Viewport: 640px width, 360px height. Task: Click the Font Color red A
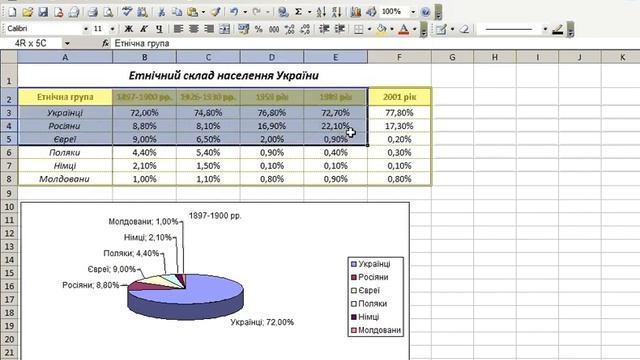[x=404, y=29]
